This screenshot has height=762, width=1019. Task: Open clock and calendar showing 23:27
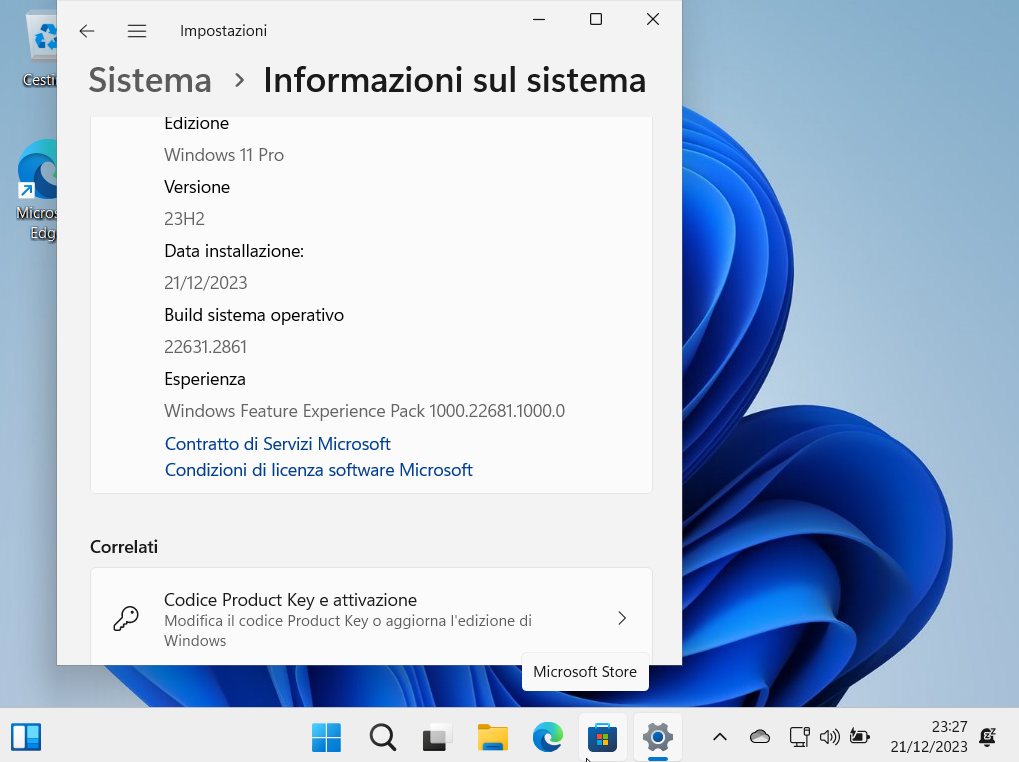click(929, 737)
